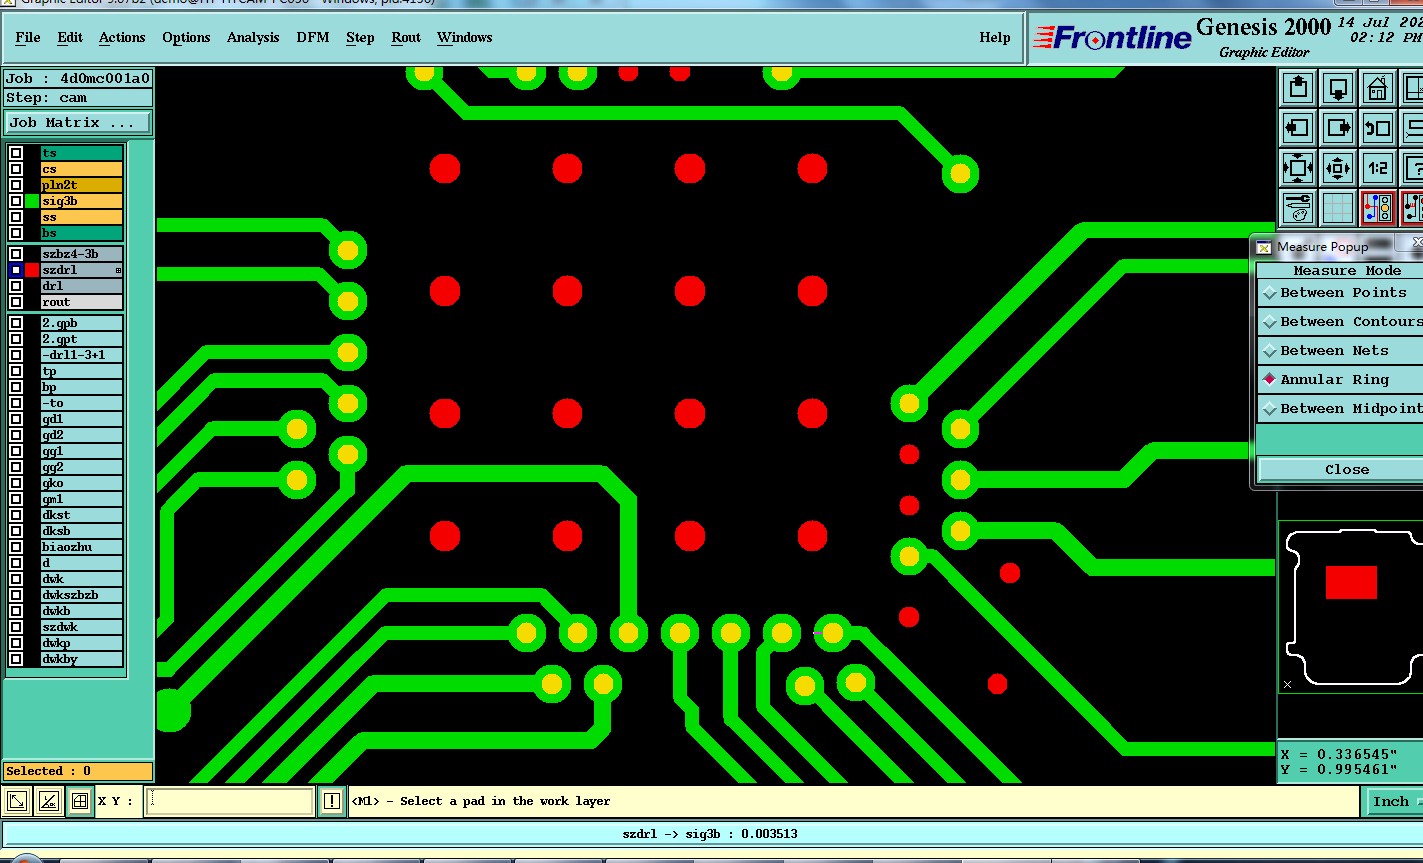Open the Inch units dropdown
1423x863 pixels.
pyautogui.click(x=1392, y=801)
